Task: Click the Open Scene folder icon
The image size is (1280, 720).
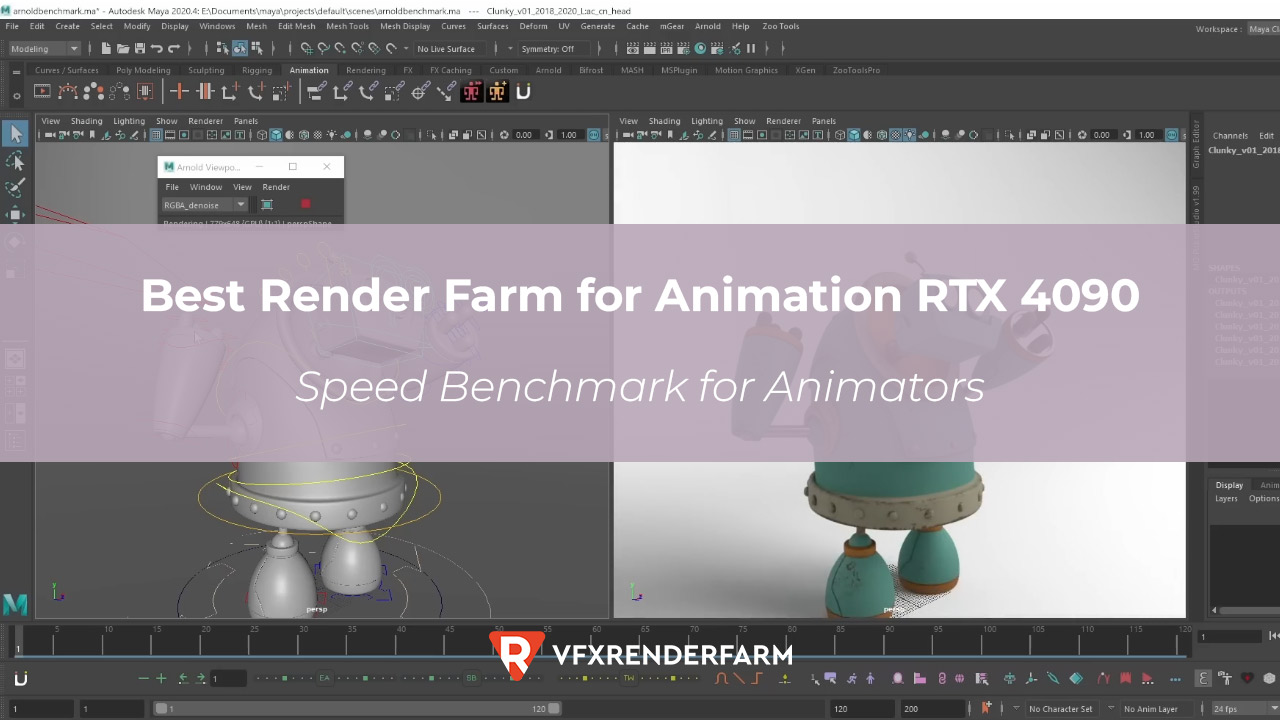Action: (x=123, y=48)
